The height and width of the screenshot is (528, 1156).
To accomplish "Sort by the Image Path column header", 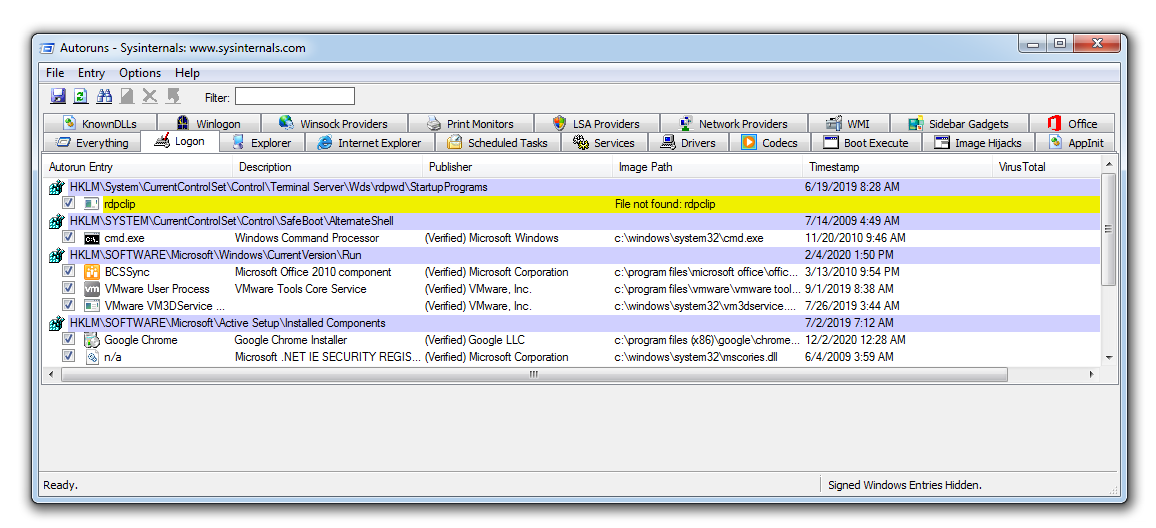I will coord(708,167).
